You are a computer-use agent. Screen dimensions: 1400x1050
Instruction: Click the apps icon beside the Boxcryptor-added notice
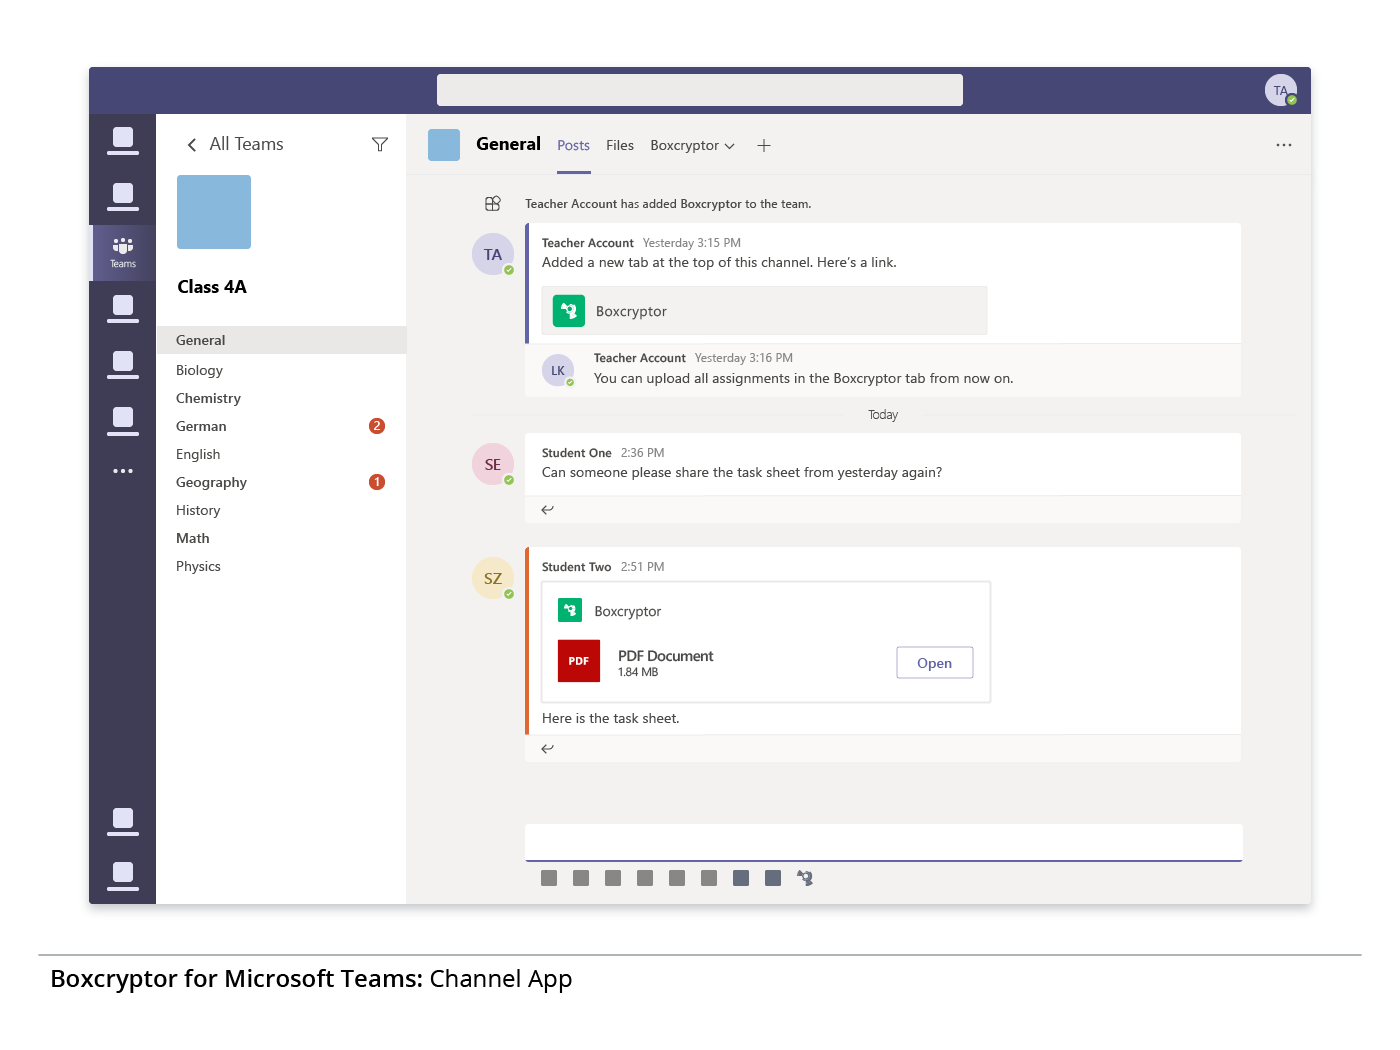coord(493,204)
